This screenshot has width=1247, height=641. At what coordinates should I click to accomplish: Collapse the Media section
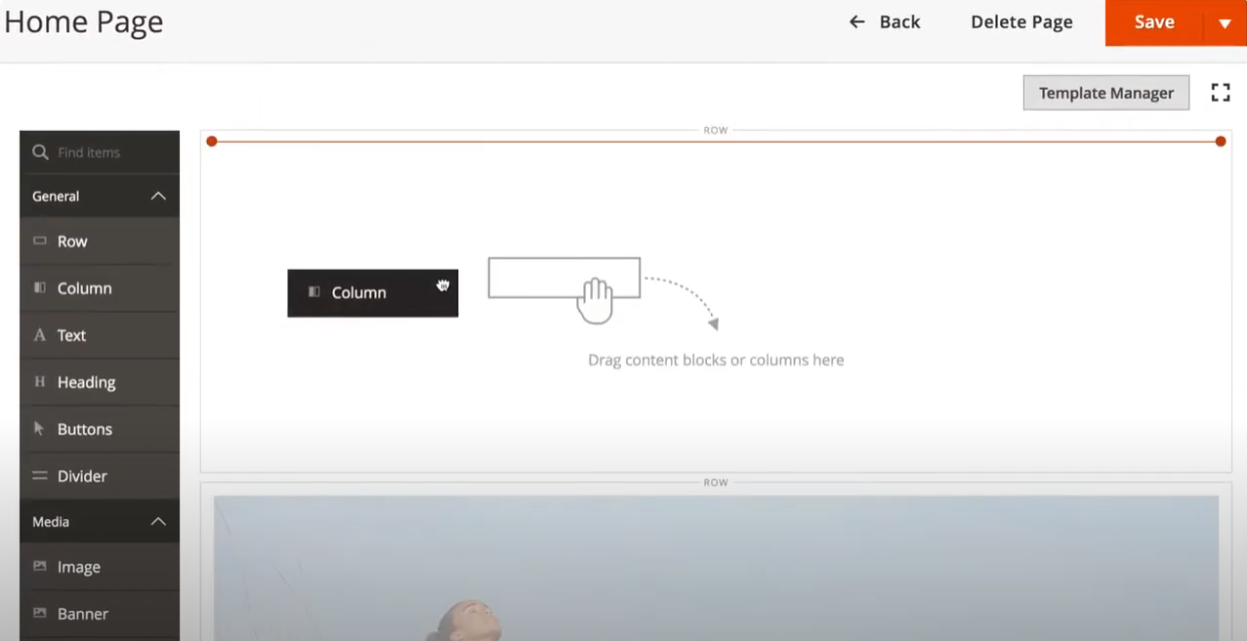point(157,521)
